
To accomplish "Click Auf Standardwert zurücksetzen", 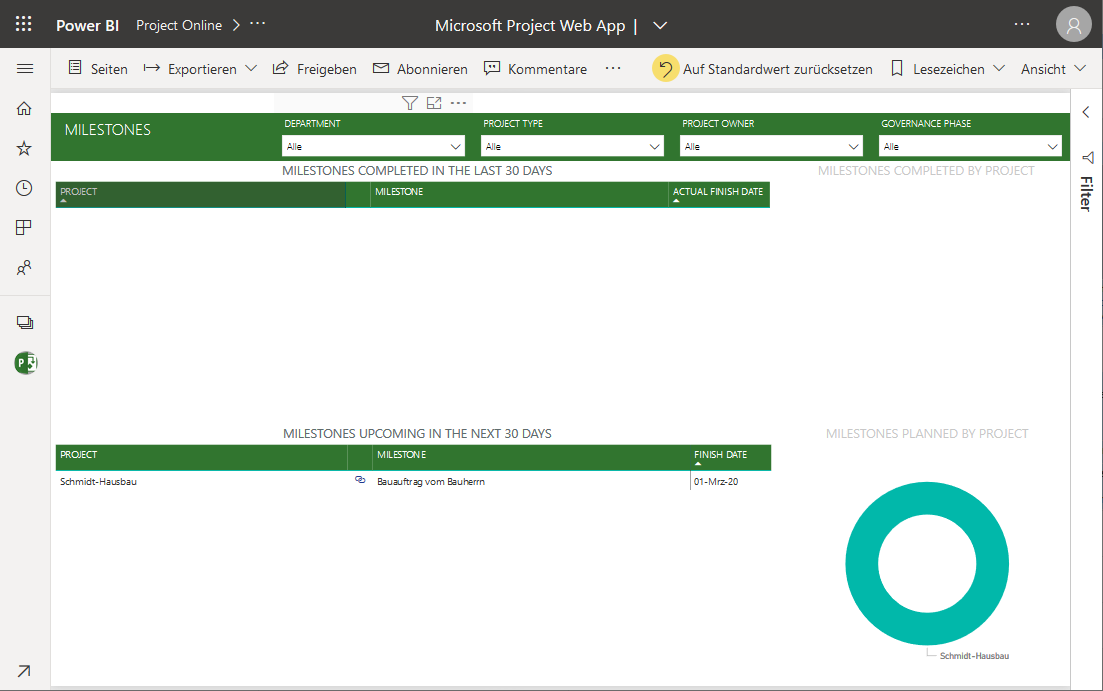I will [763, 68].
